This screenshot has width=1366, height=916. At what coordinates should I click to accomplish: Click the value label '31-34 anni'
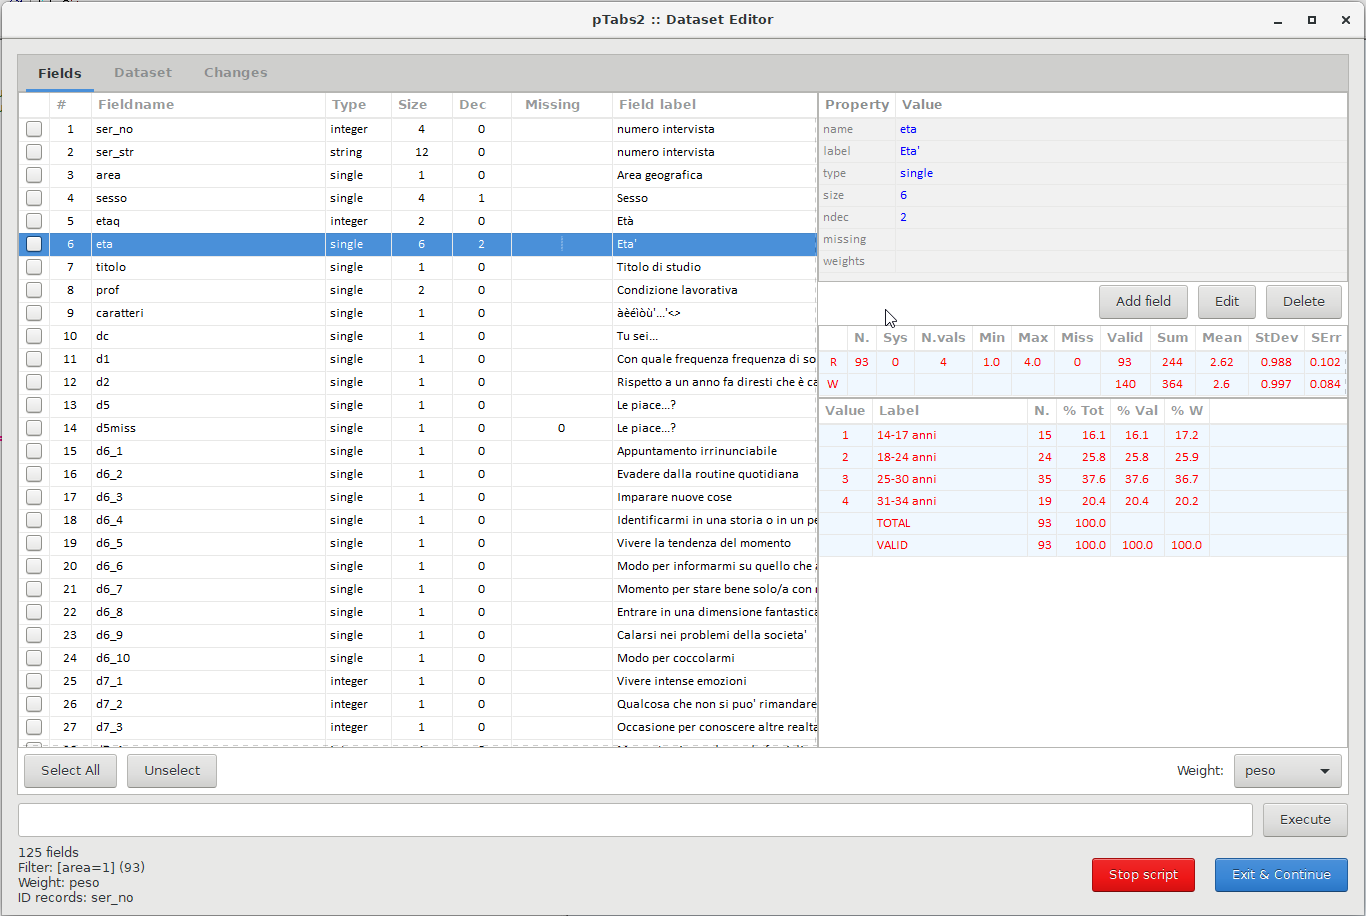pos(906,501)
